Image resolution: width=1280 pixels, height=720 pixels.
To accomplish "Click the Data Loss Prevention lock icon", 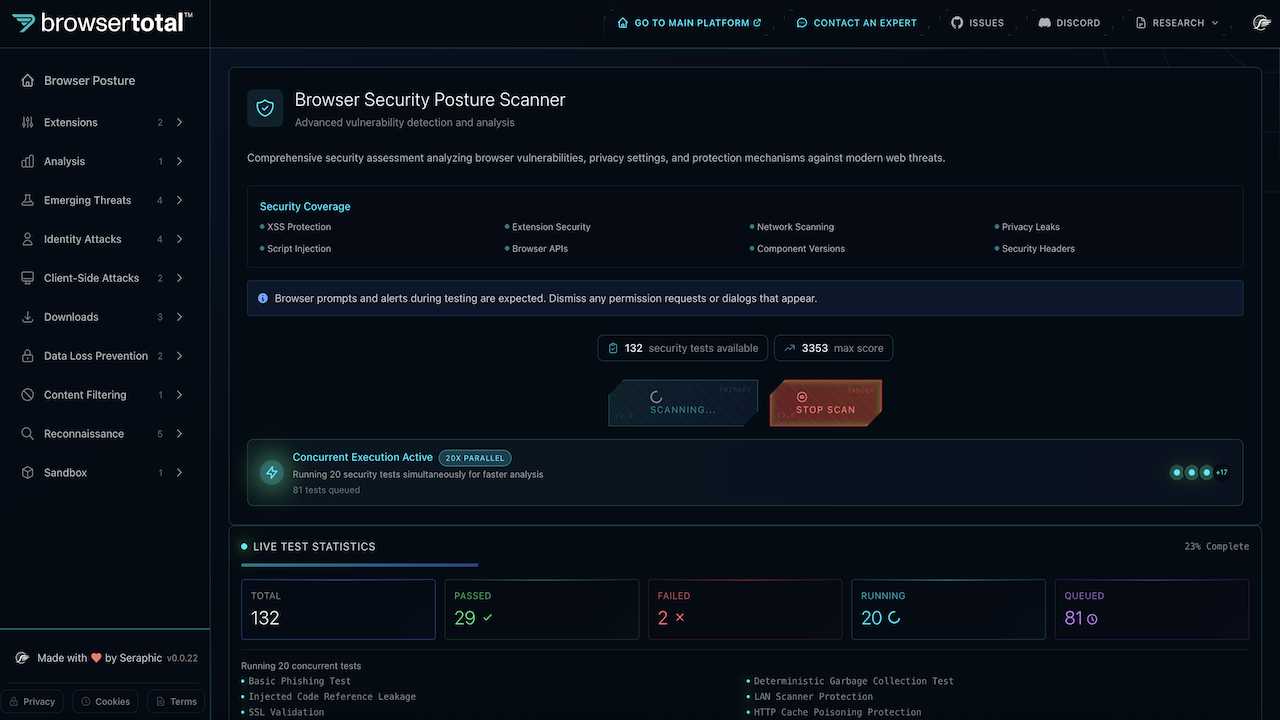I will 28,356.
